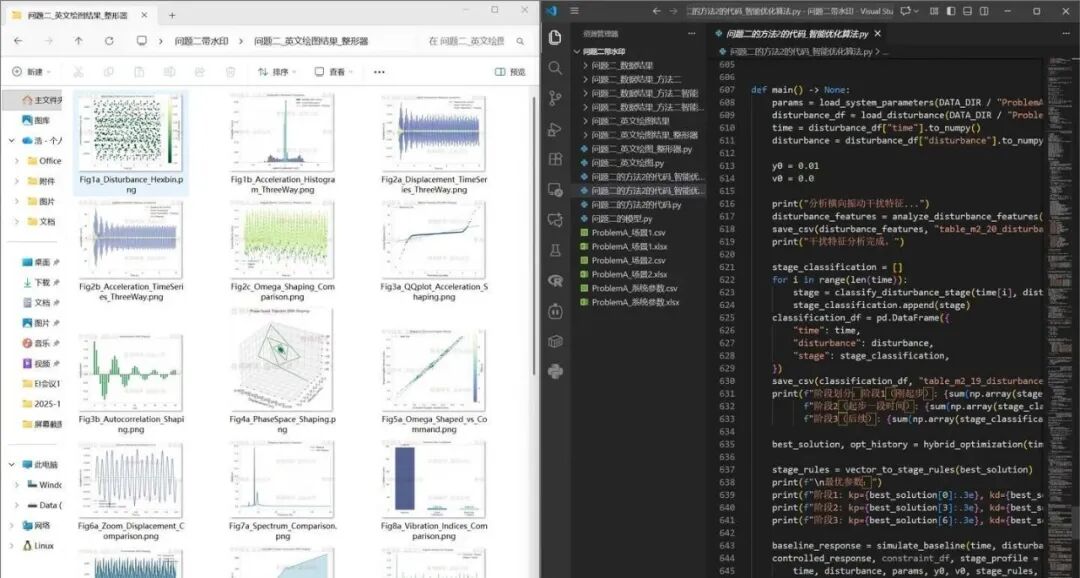1080x578 pixels.
Task: Expand the Office folder in File Explorer sidebar
Action: pos(17,161)
